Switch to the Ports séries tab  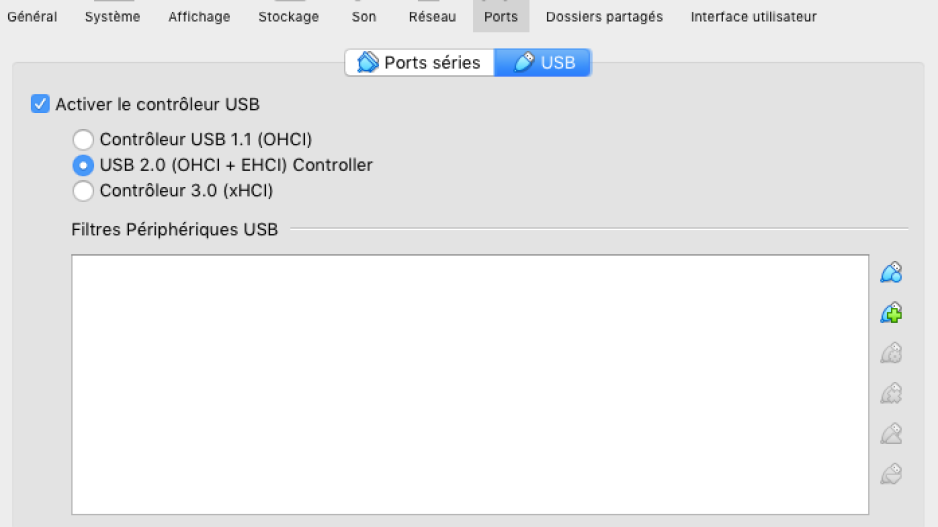(x=419, y=63)
